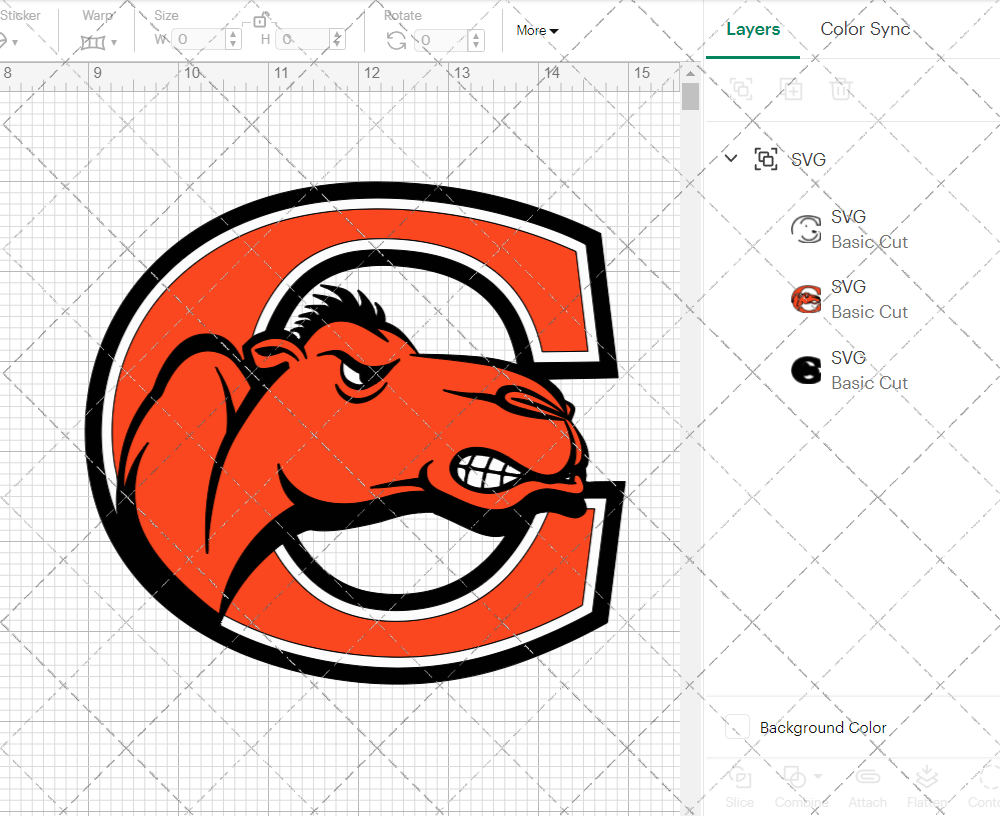
Task: Toggle selection of the orange SVG Basic Cut layer
Action: click(x=806, y=298)
